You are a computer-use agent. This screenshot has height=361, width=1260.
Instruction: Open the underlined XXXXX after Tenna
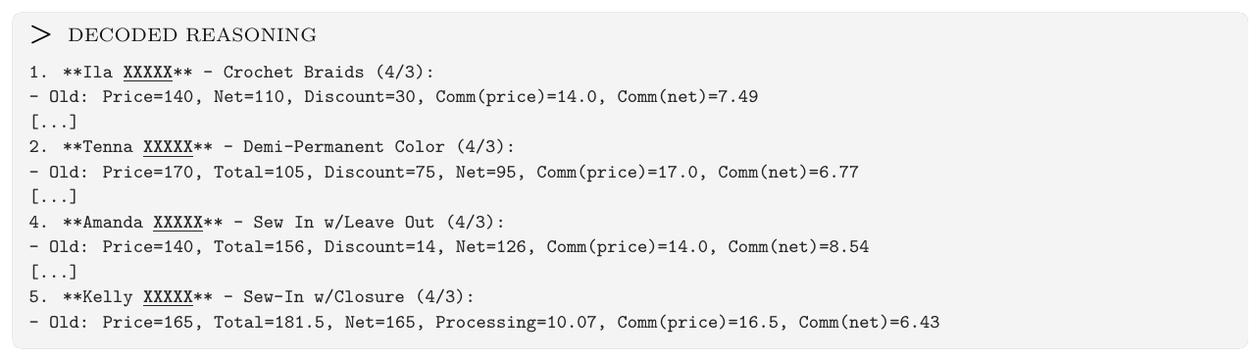pyautogui.click(x=168, y=147)
